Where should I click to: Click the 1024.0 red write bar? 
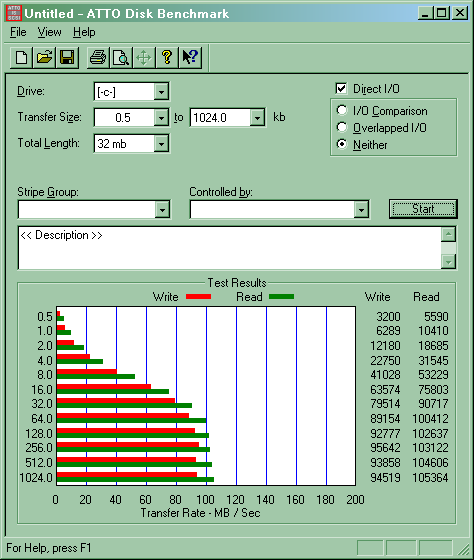click(x=127, y=475)
